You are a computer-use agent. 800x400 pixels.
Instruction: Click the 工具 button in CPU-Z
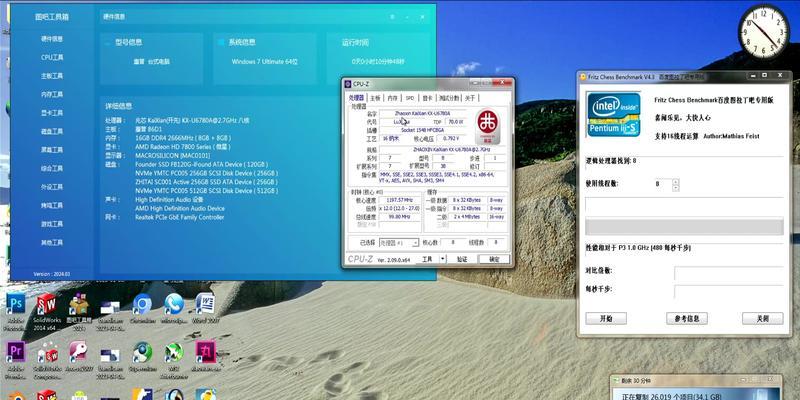[427, 259]
